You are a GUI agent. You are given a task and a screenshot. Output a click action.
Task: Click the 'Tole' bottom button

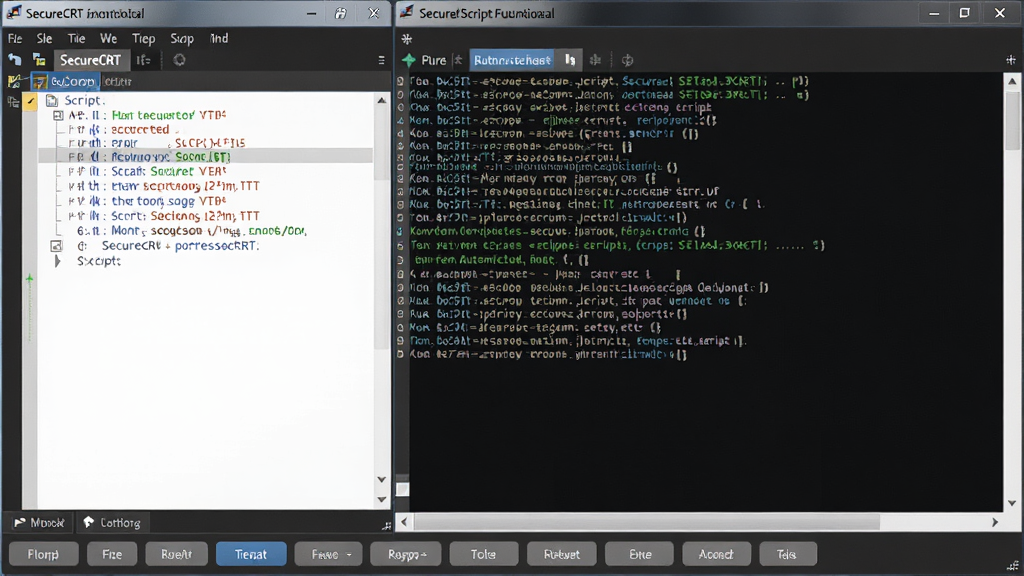click(483, 554)
